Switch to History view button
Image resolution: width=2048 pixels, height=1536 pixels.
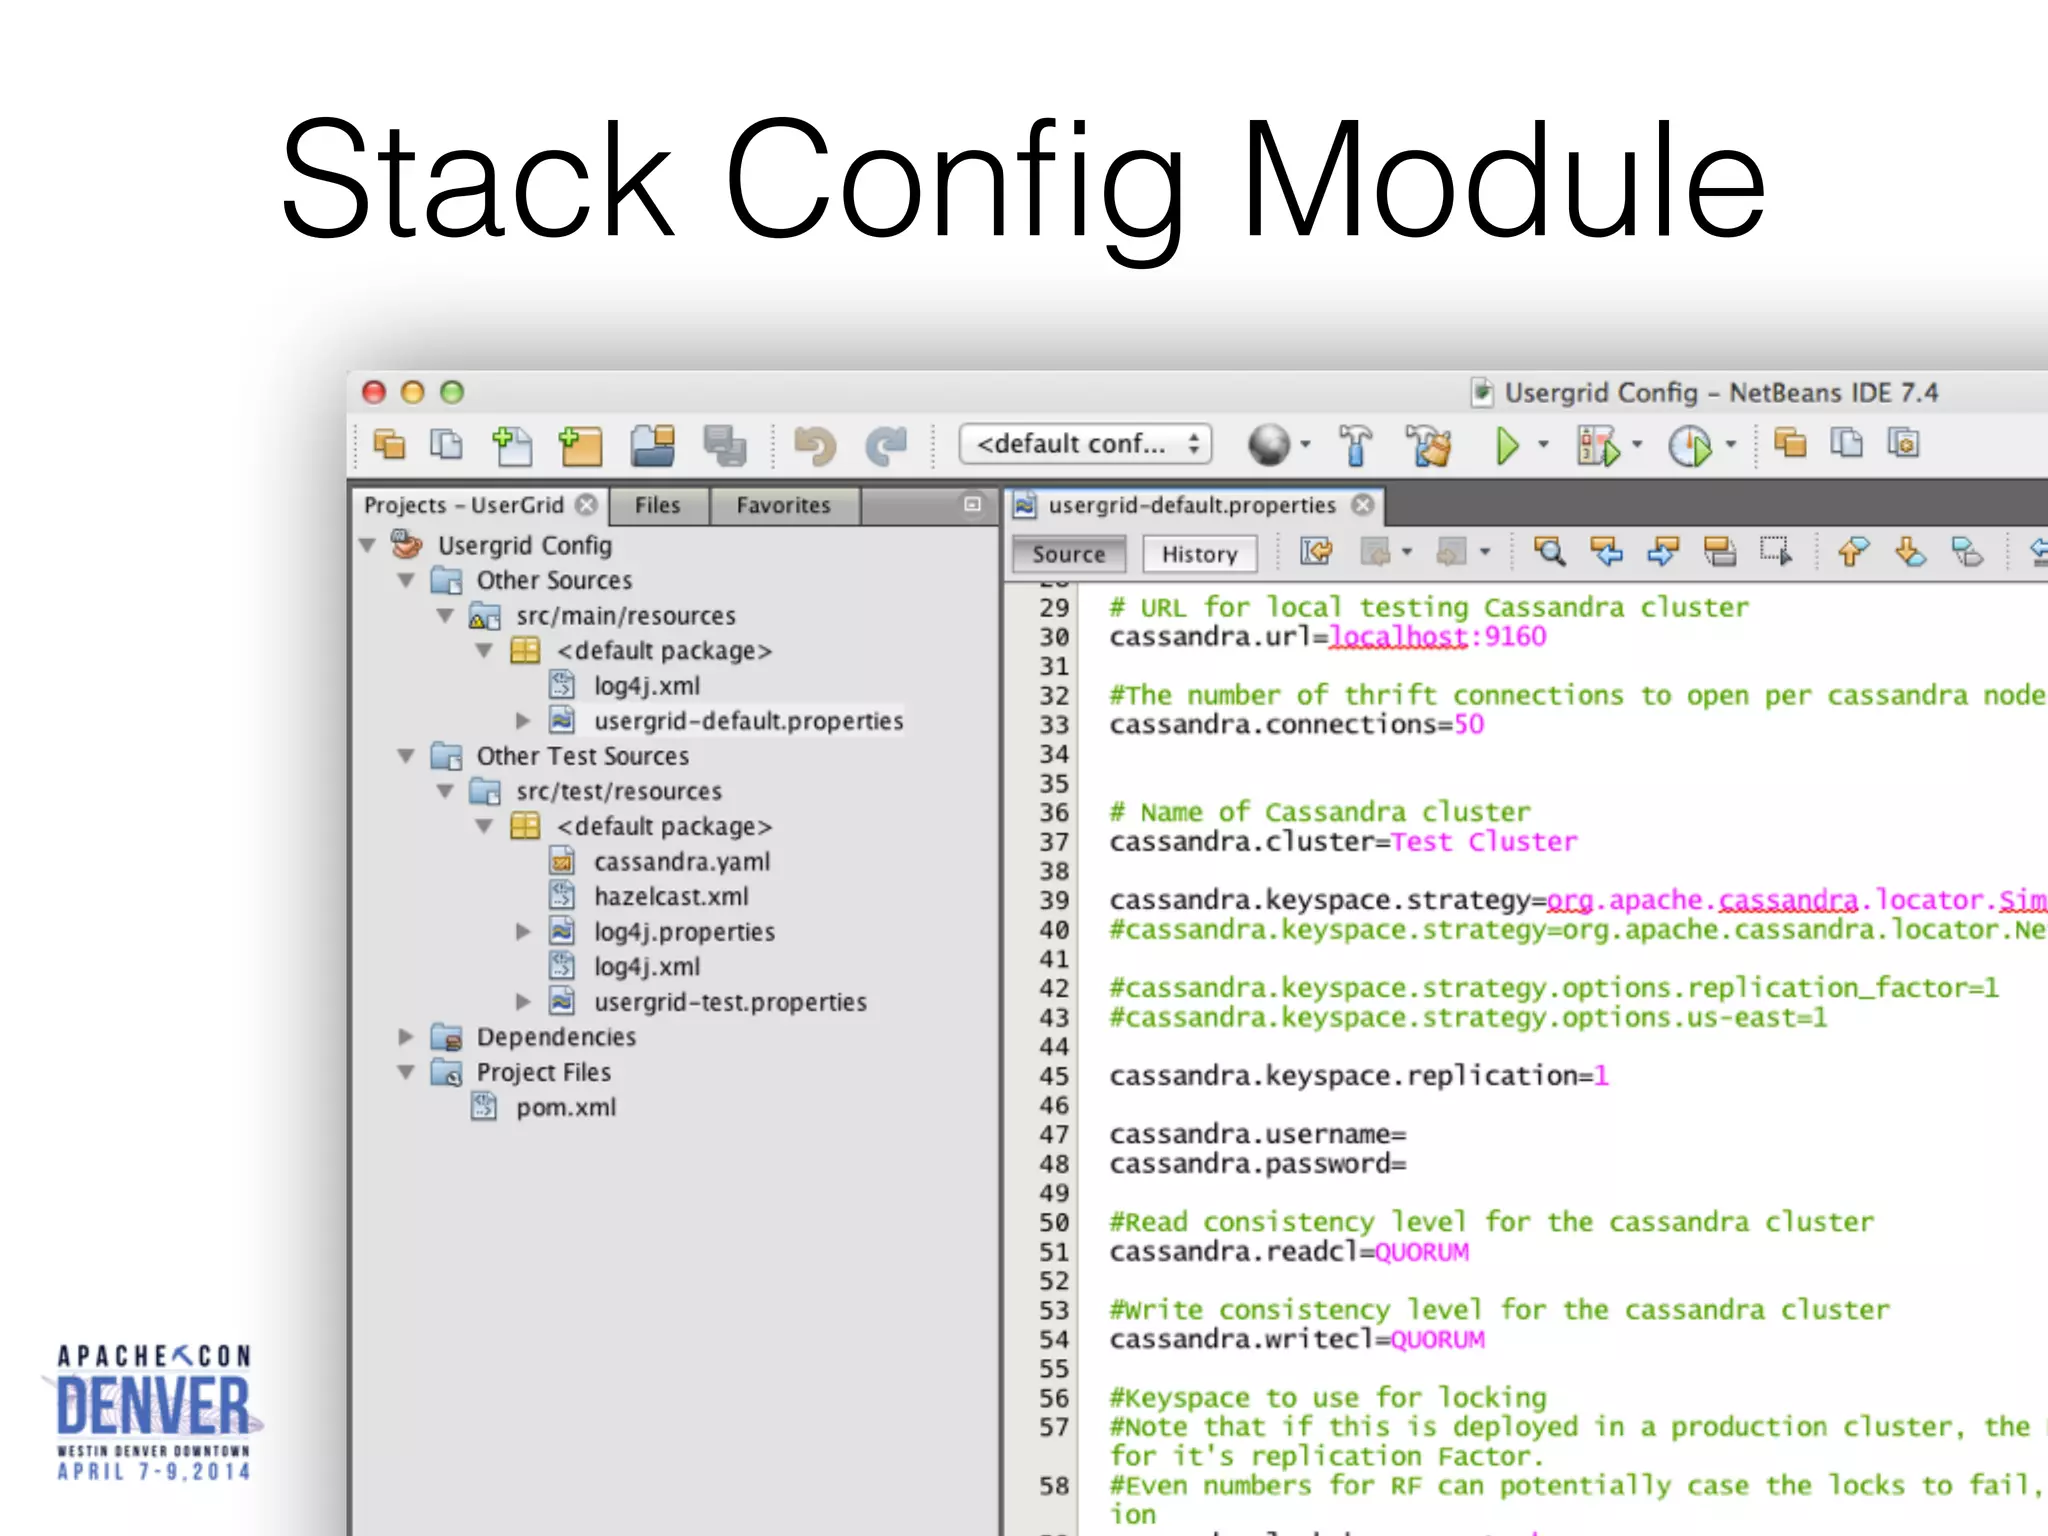tap(1200, 554)
